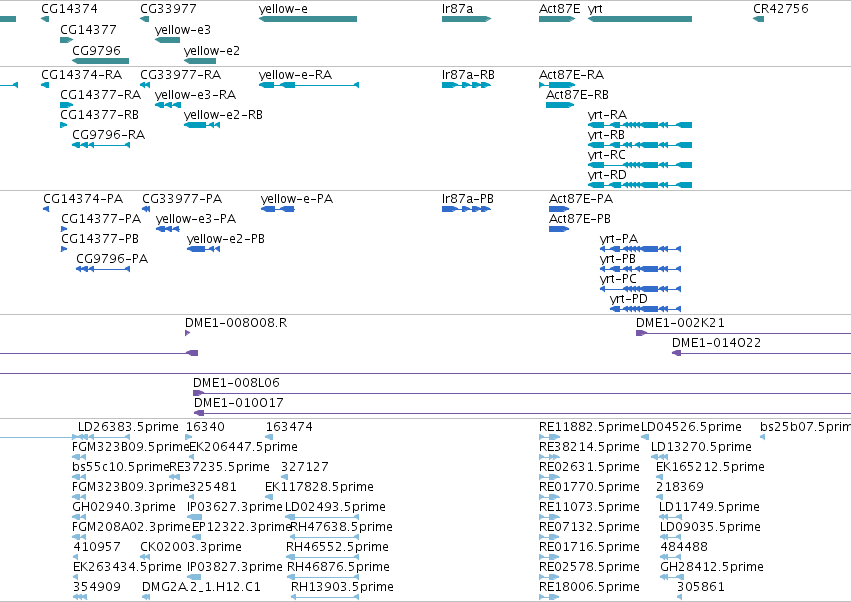The width and height of the screenshot is (851, 602).
Task: Open the GH02940.3prime EST label
Action: coord(124,506)
